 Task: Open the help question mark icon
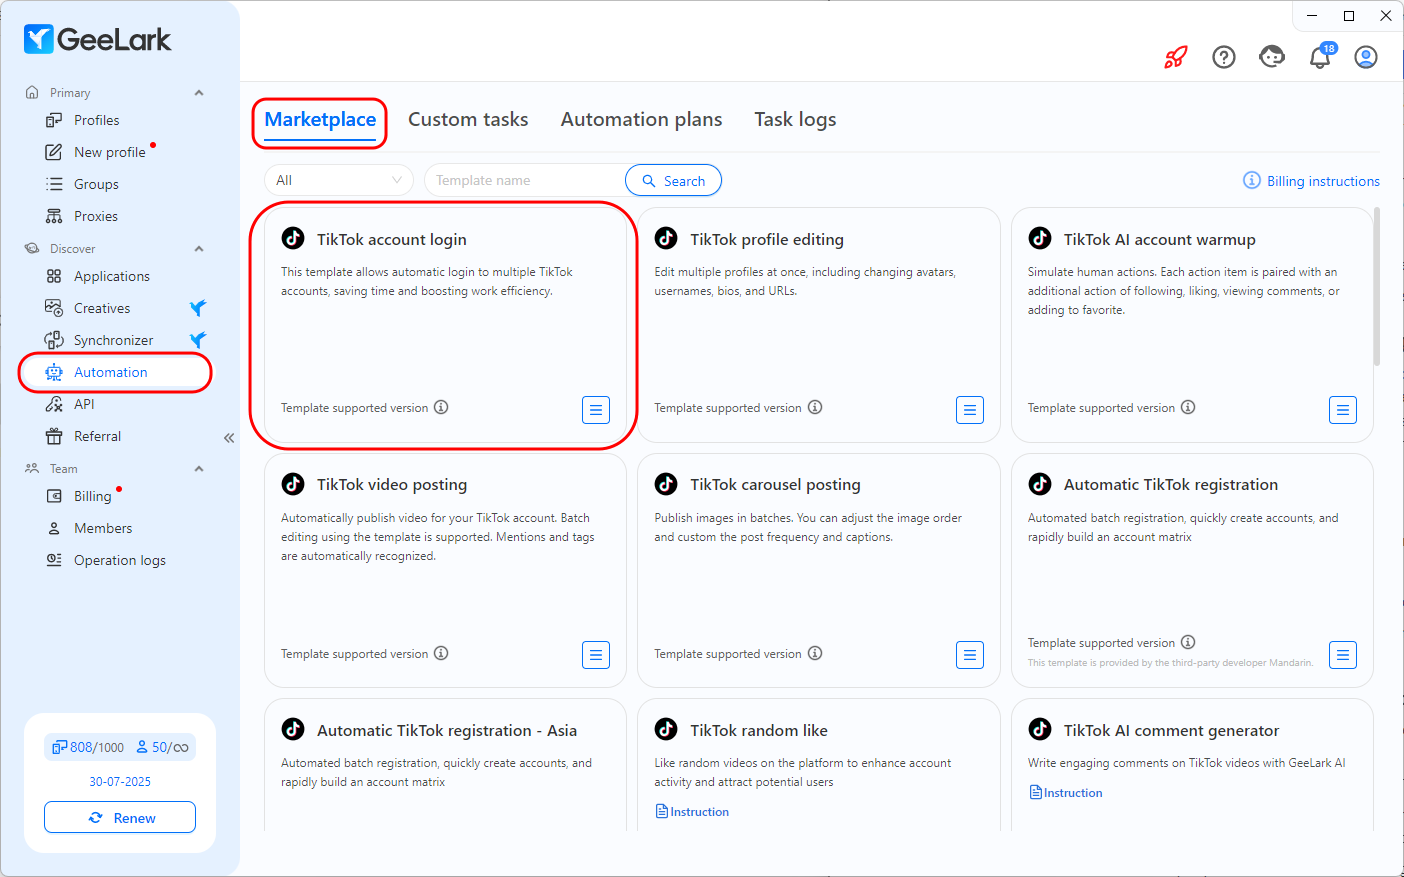[1224, 57]
